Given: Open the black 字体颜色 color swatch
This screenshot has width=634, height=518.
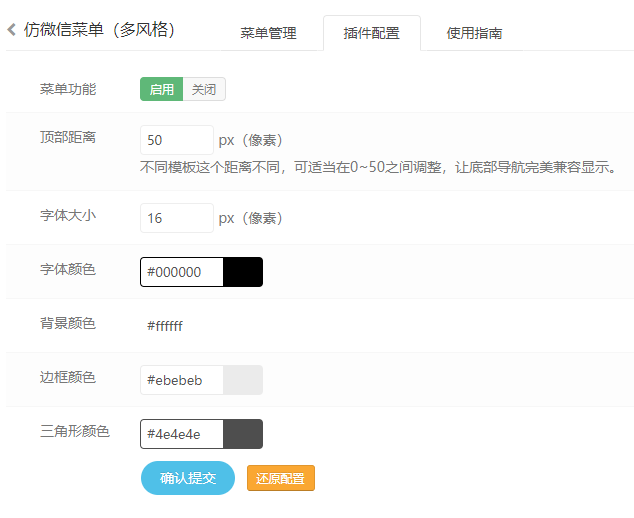Looking at the screenshot, I should pos(243,272).
